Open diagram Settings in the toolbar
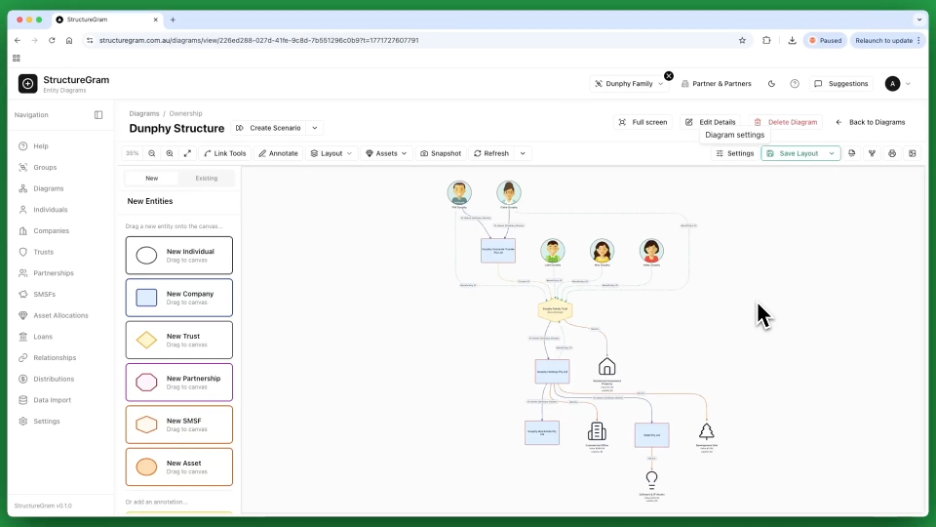Screen dimensions: 936x528 tap(735, 153)
